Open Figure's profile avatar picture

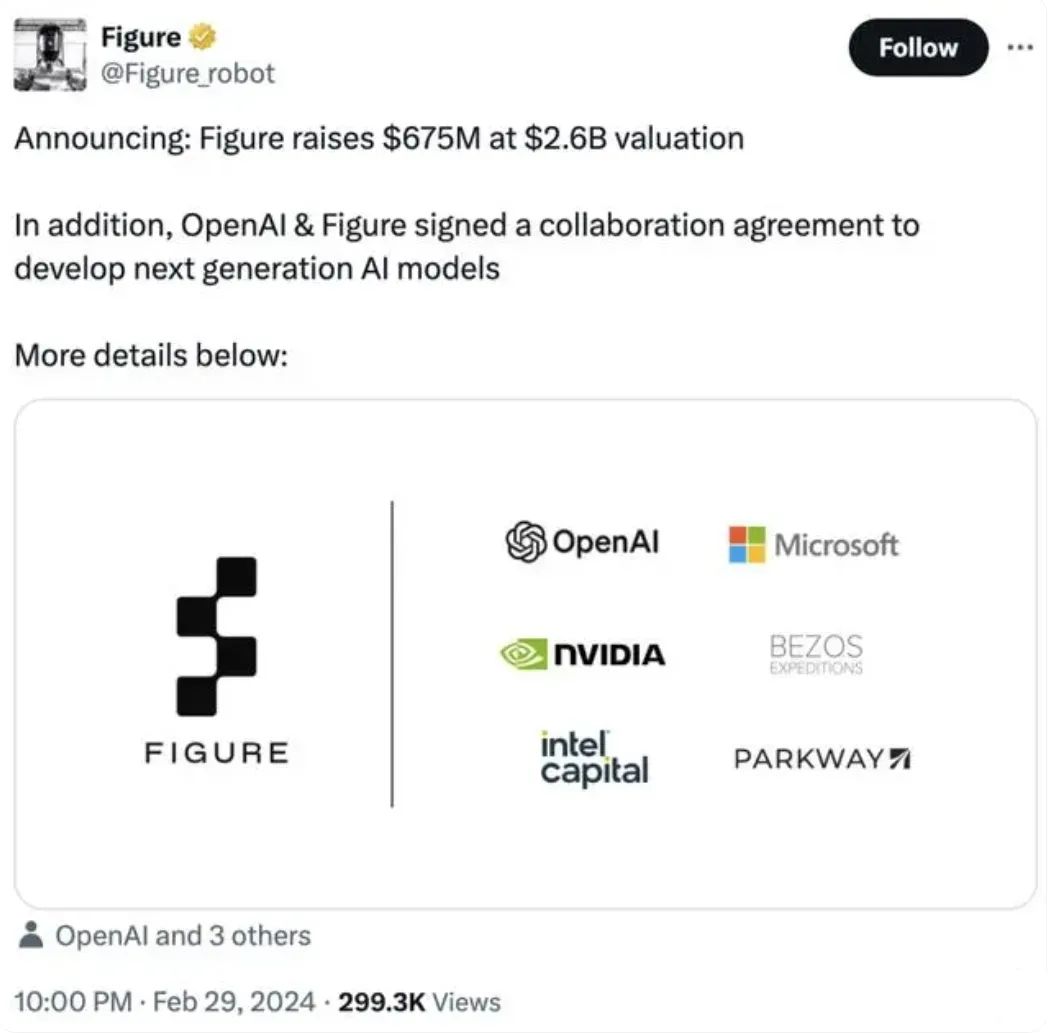(50, 55)
